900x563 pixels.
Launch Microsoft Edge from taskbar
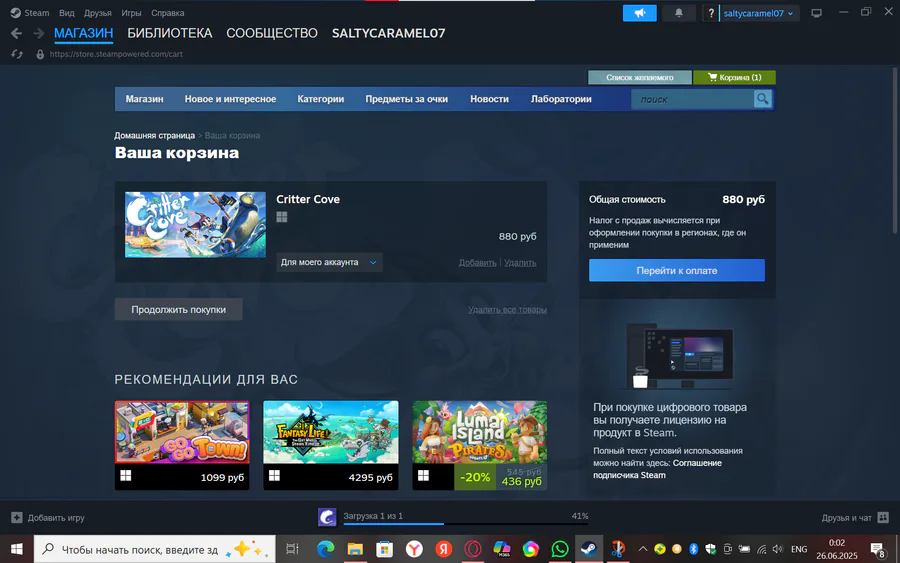point(325,549)
